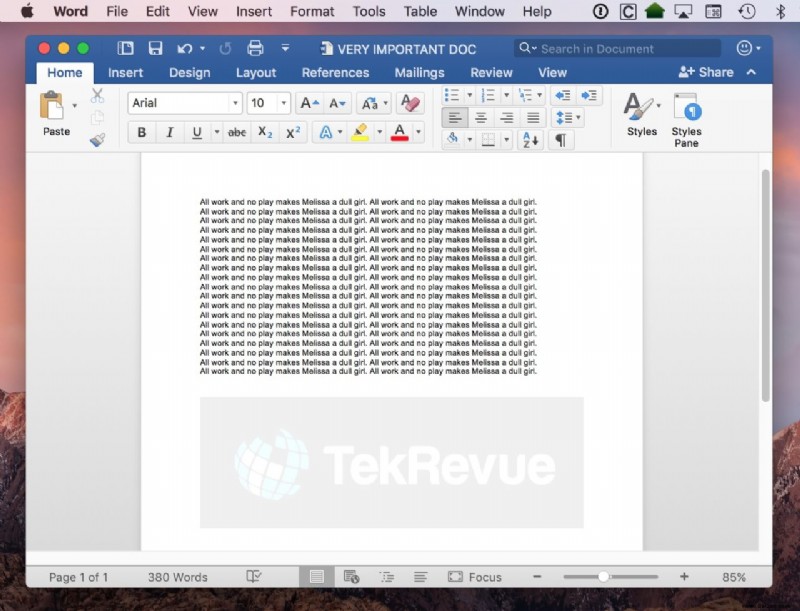Switch to Draft view icon
The height and width of the screenshot is (611, 800).
[420, 577]
